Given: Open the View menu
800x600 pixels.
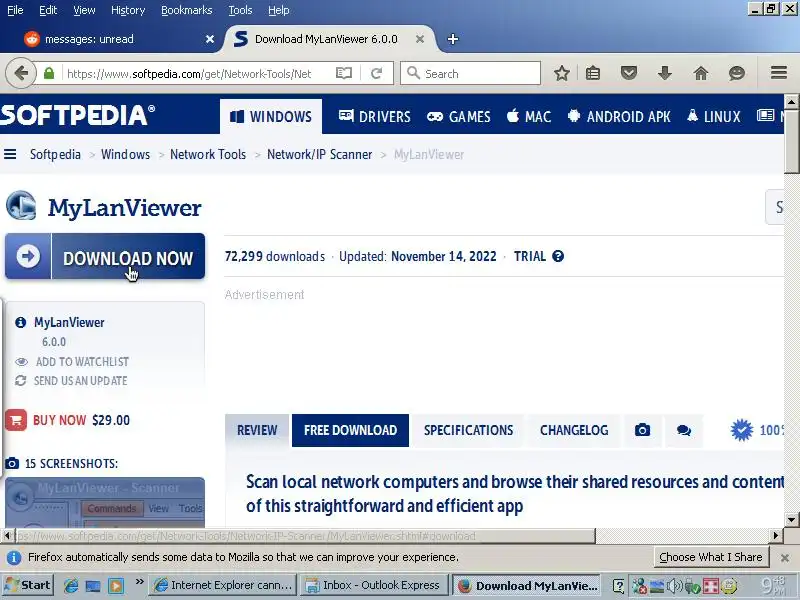Looking at the screenshot, I should point(84,10).
